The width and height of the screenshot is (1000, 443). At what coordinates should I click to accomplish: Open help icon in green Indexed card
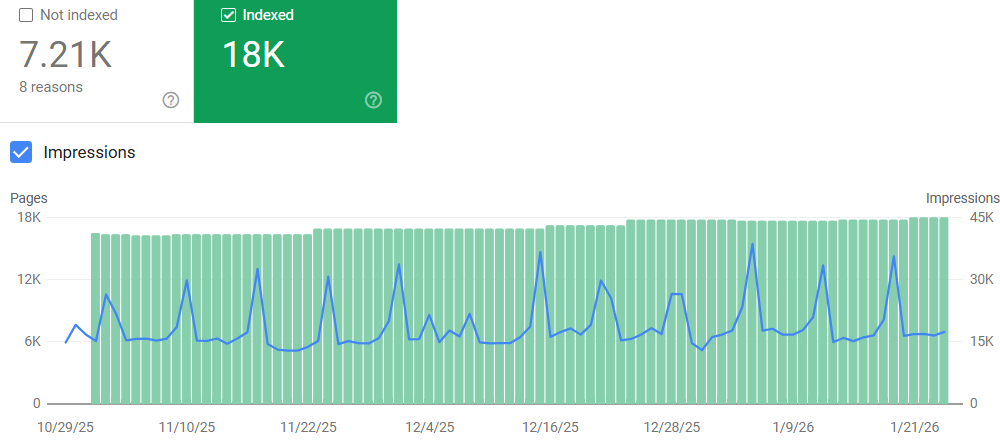pyautogui.click(x=373, y=100)
